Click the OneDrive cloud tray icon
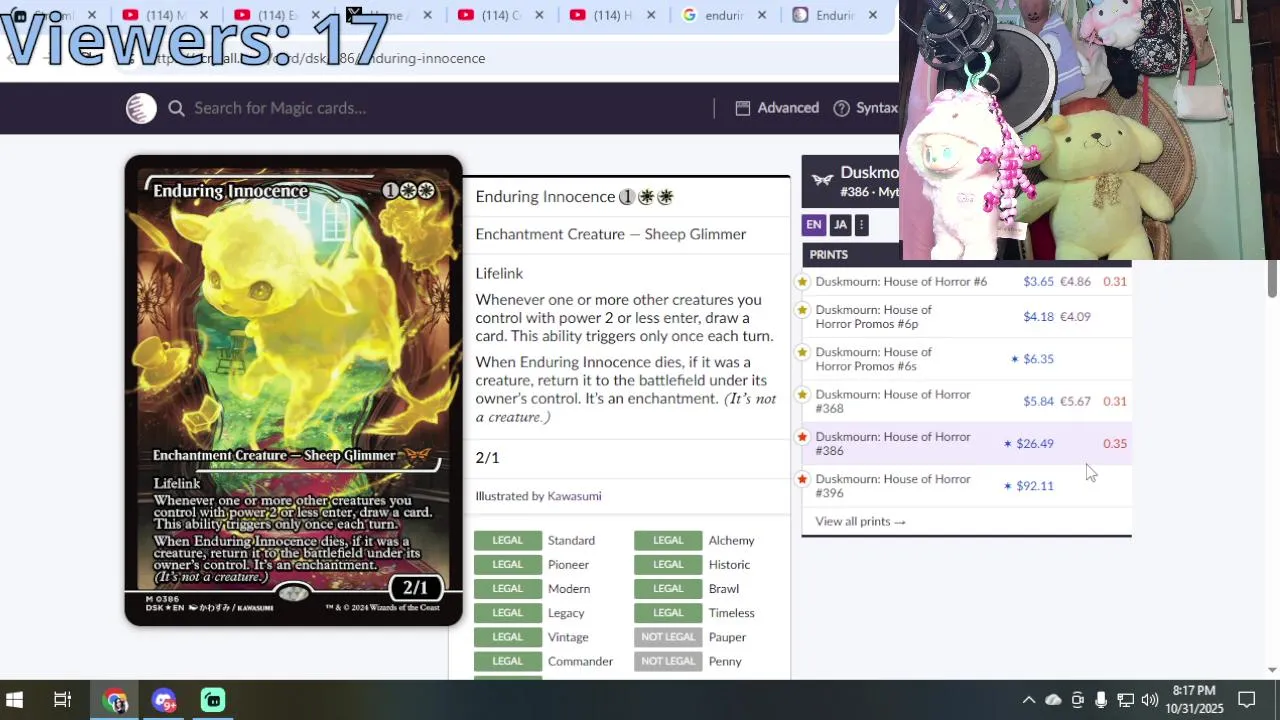Viewport: 1280px width, 720px height. pyautogui.click(x=1053, y=700)
